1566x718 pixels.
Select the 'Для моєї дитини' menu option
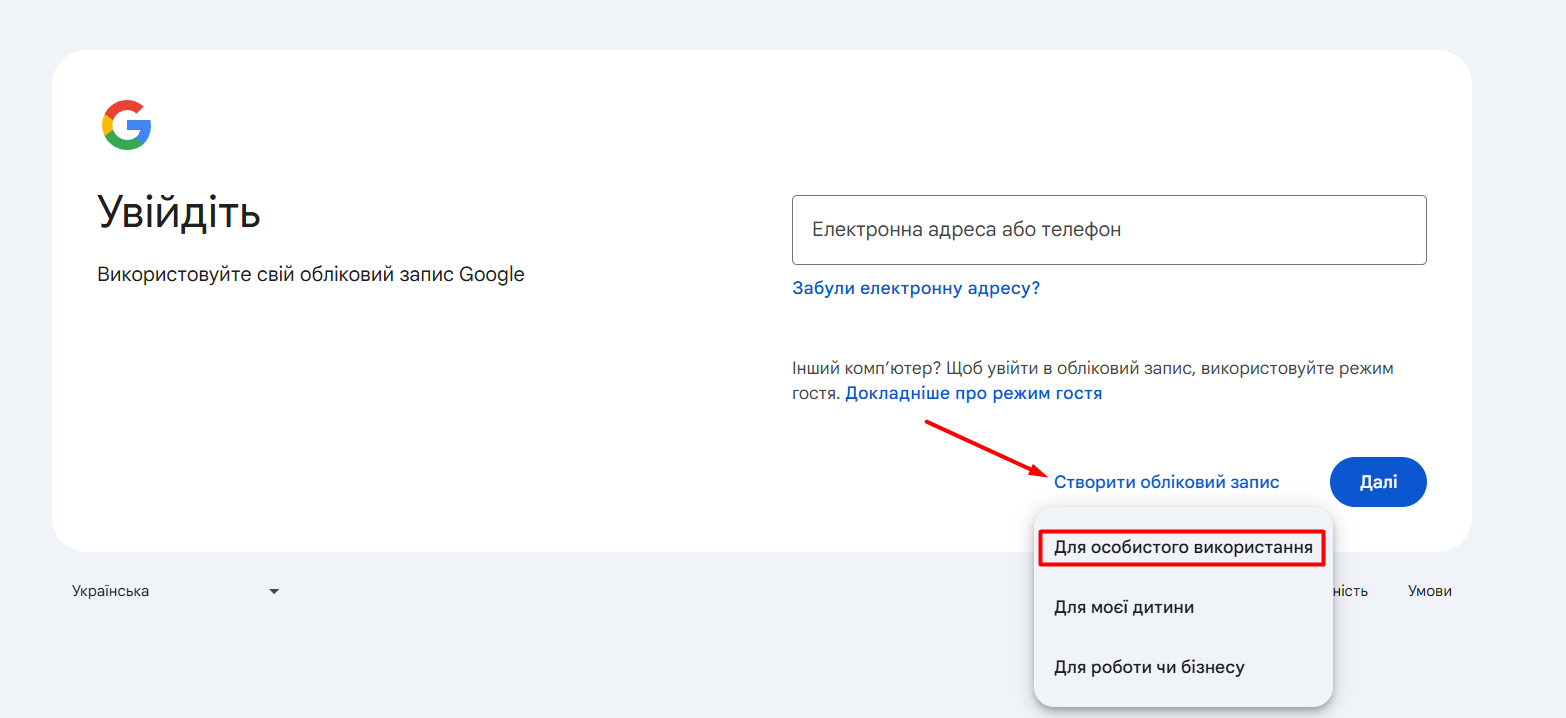1183,607
